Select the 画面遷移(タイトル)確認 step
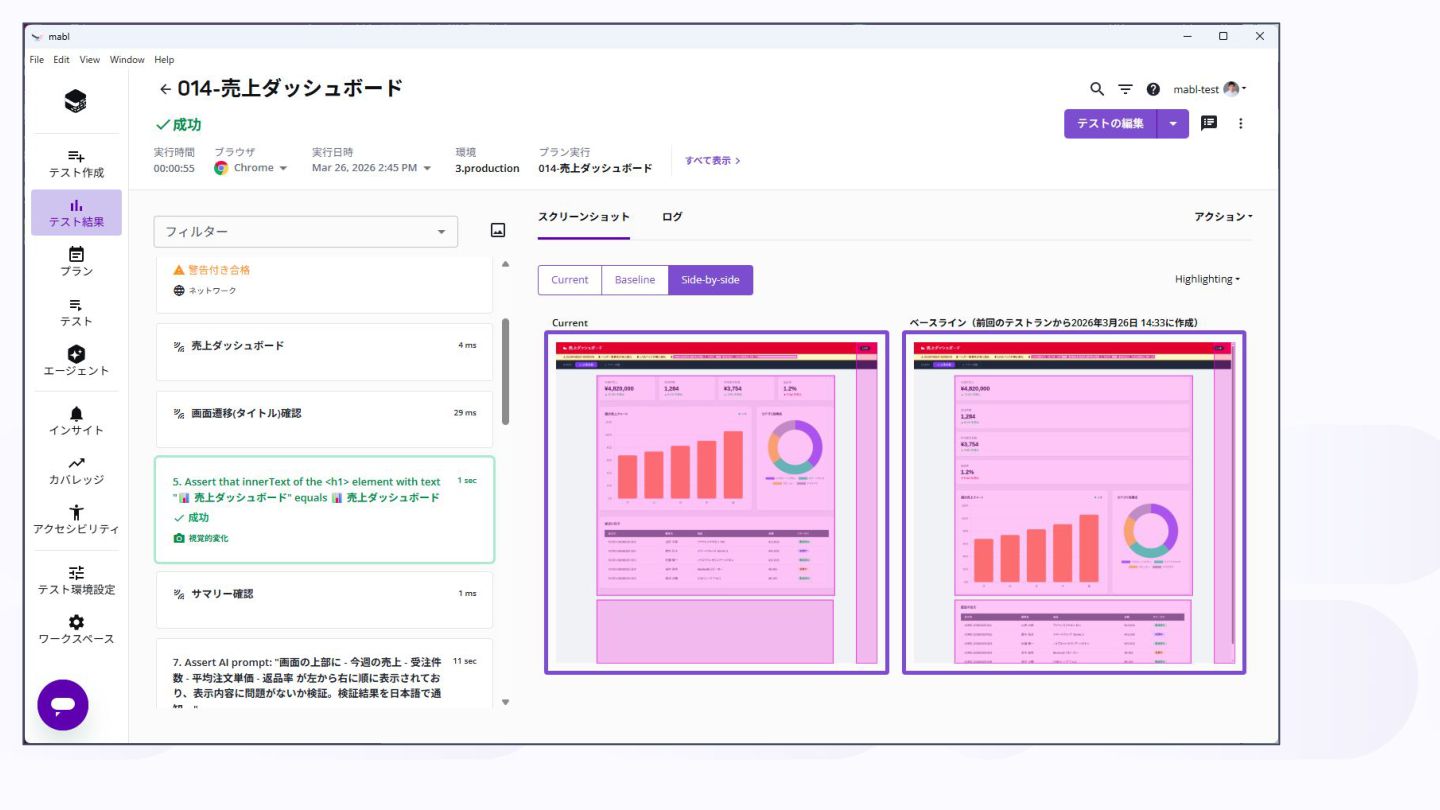Viewport: 1440px width, 810px height. click(324, 419)
